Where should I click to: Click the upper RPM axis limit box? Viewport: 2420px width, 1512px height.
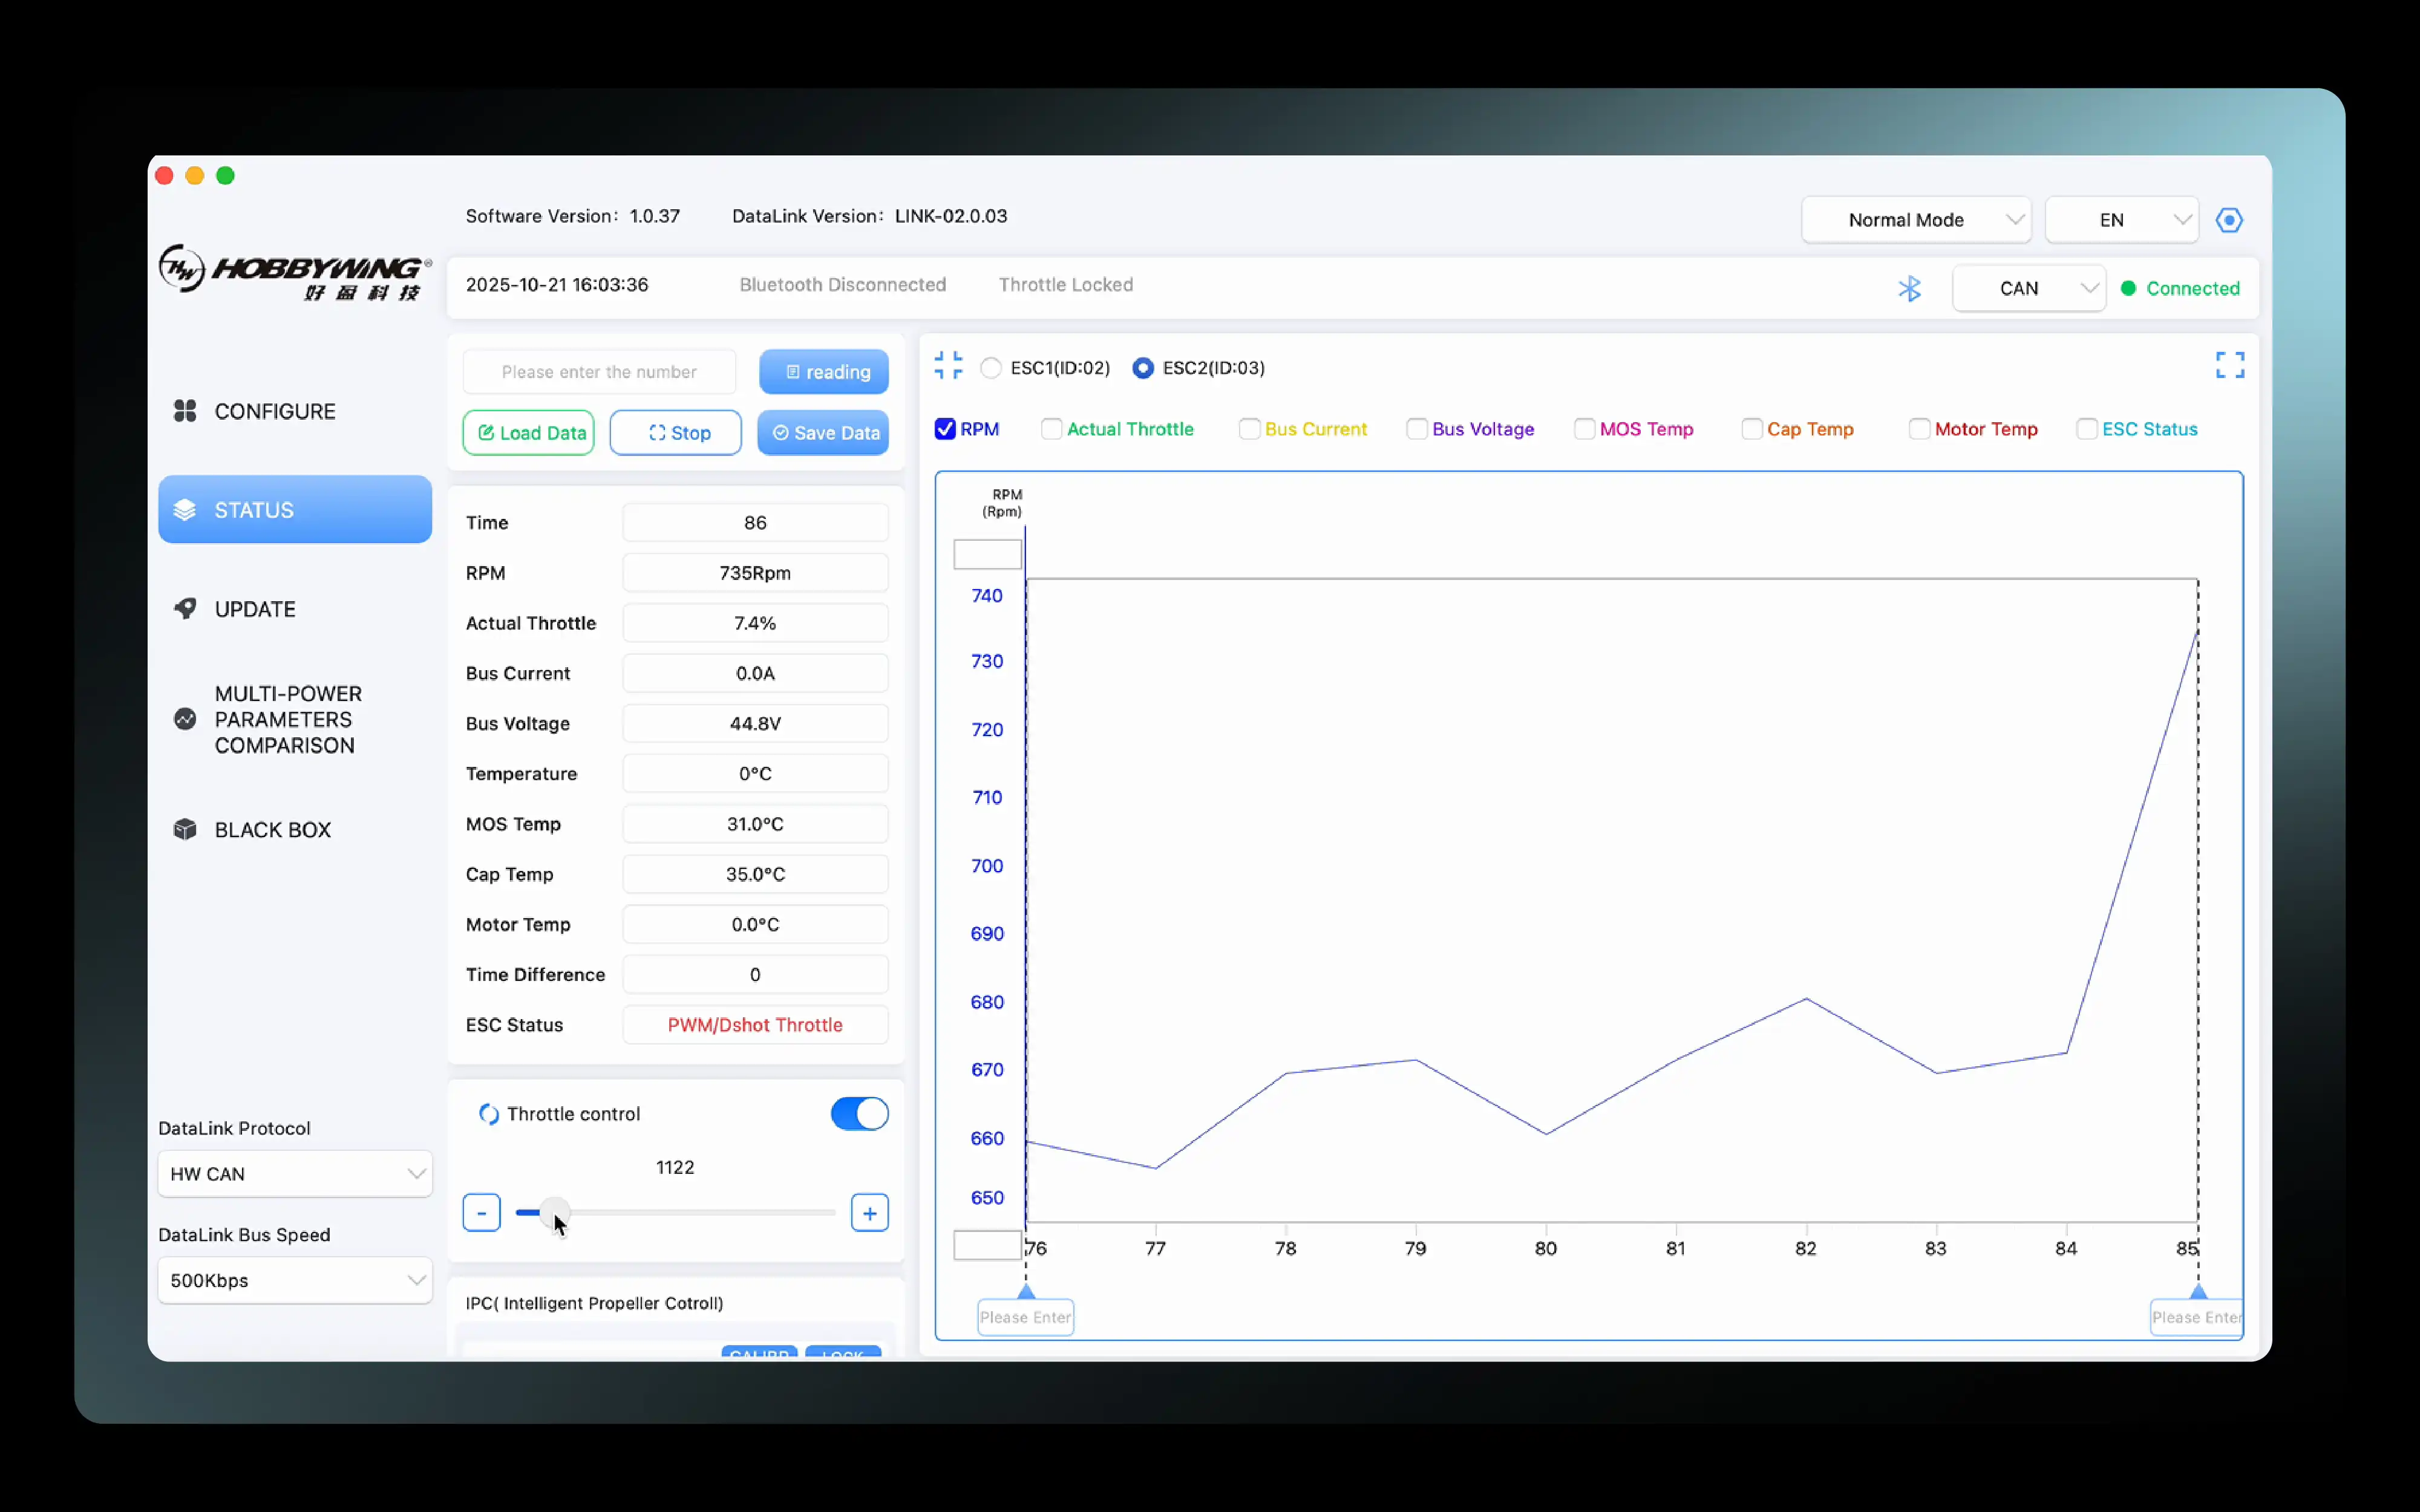(988, 554)
